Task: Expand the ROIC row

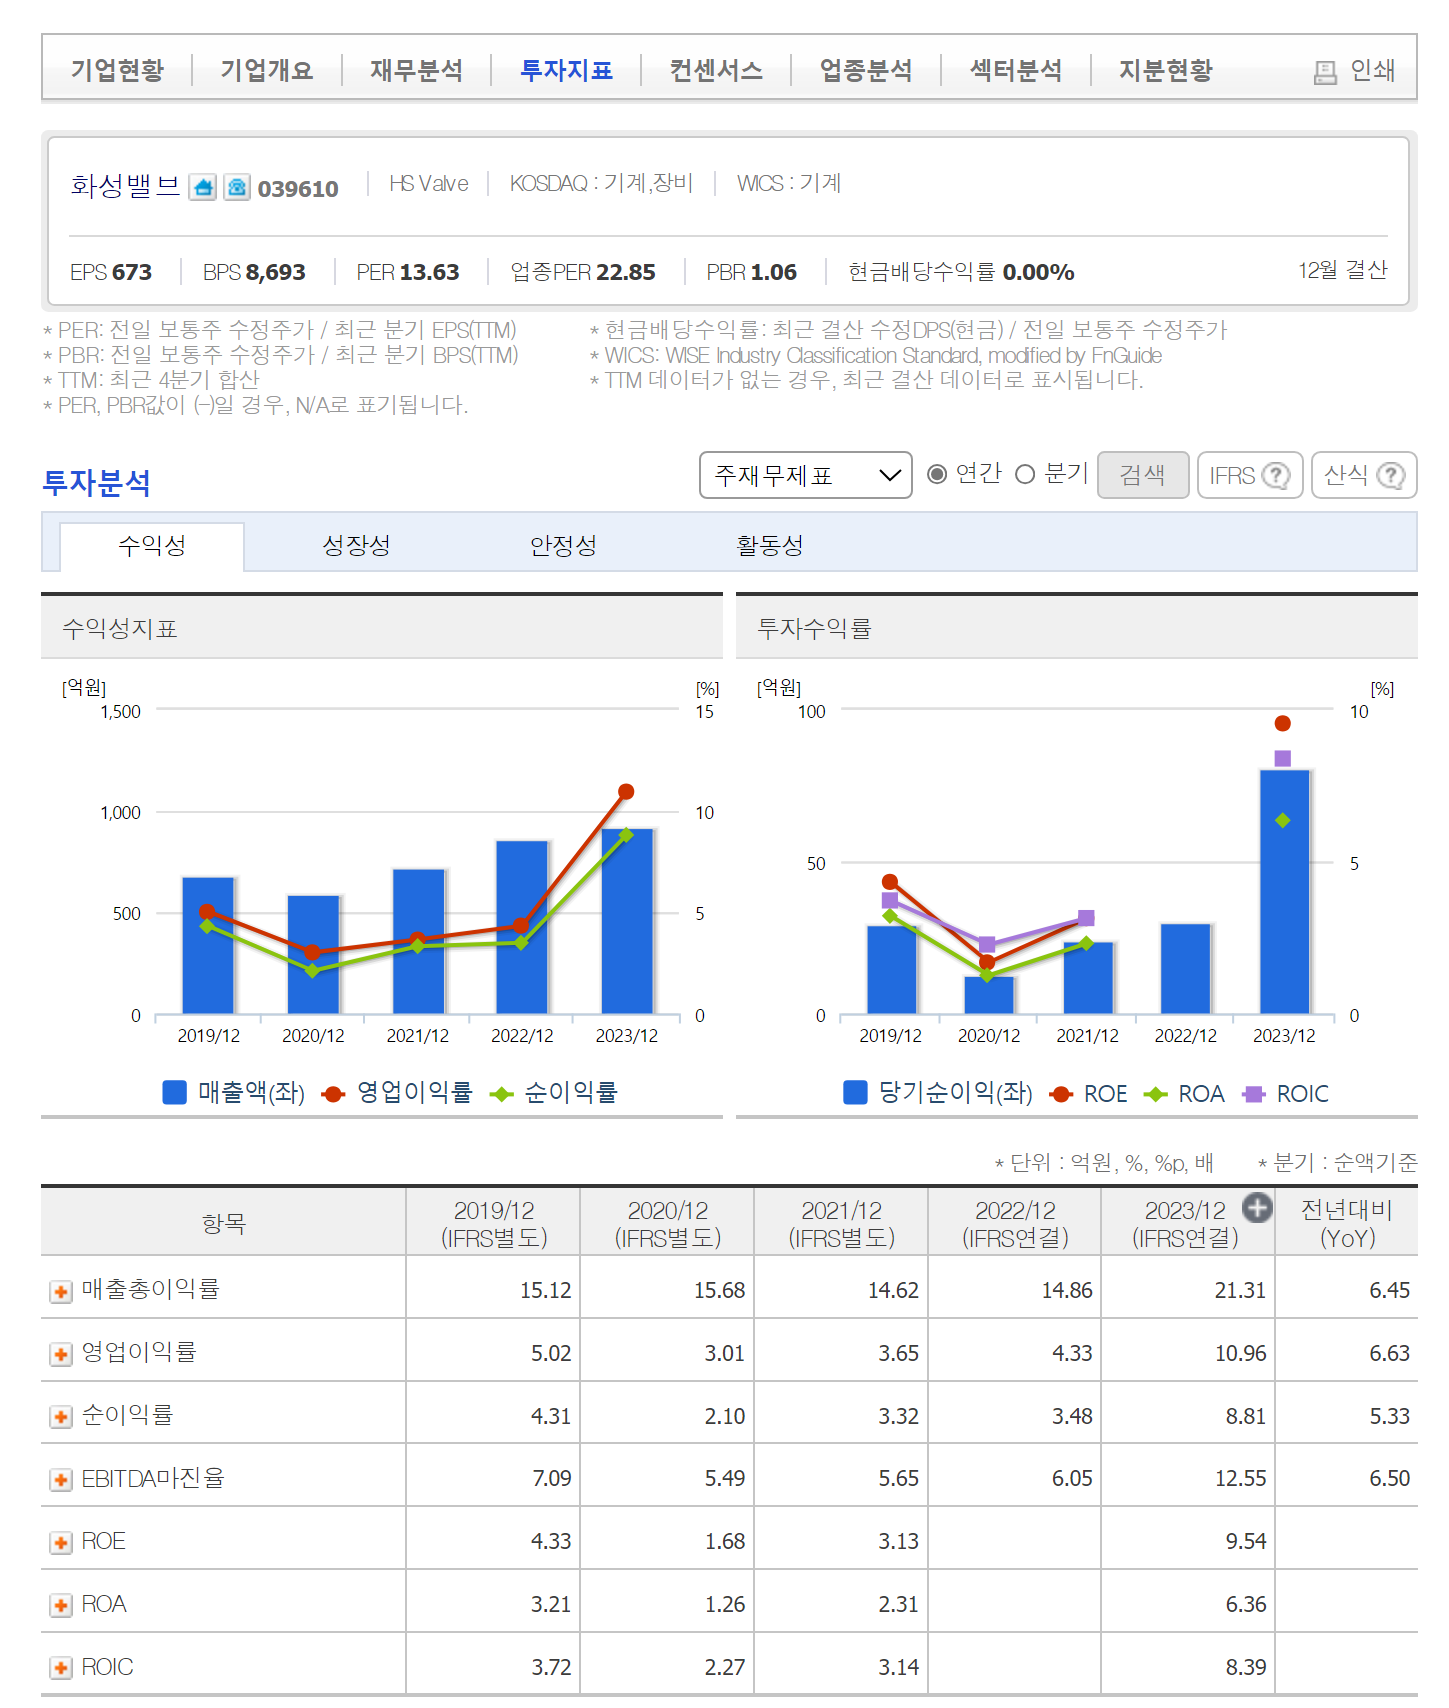Action: click(61, 1669)
